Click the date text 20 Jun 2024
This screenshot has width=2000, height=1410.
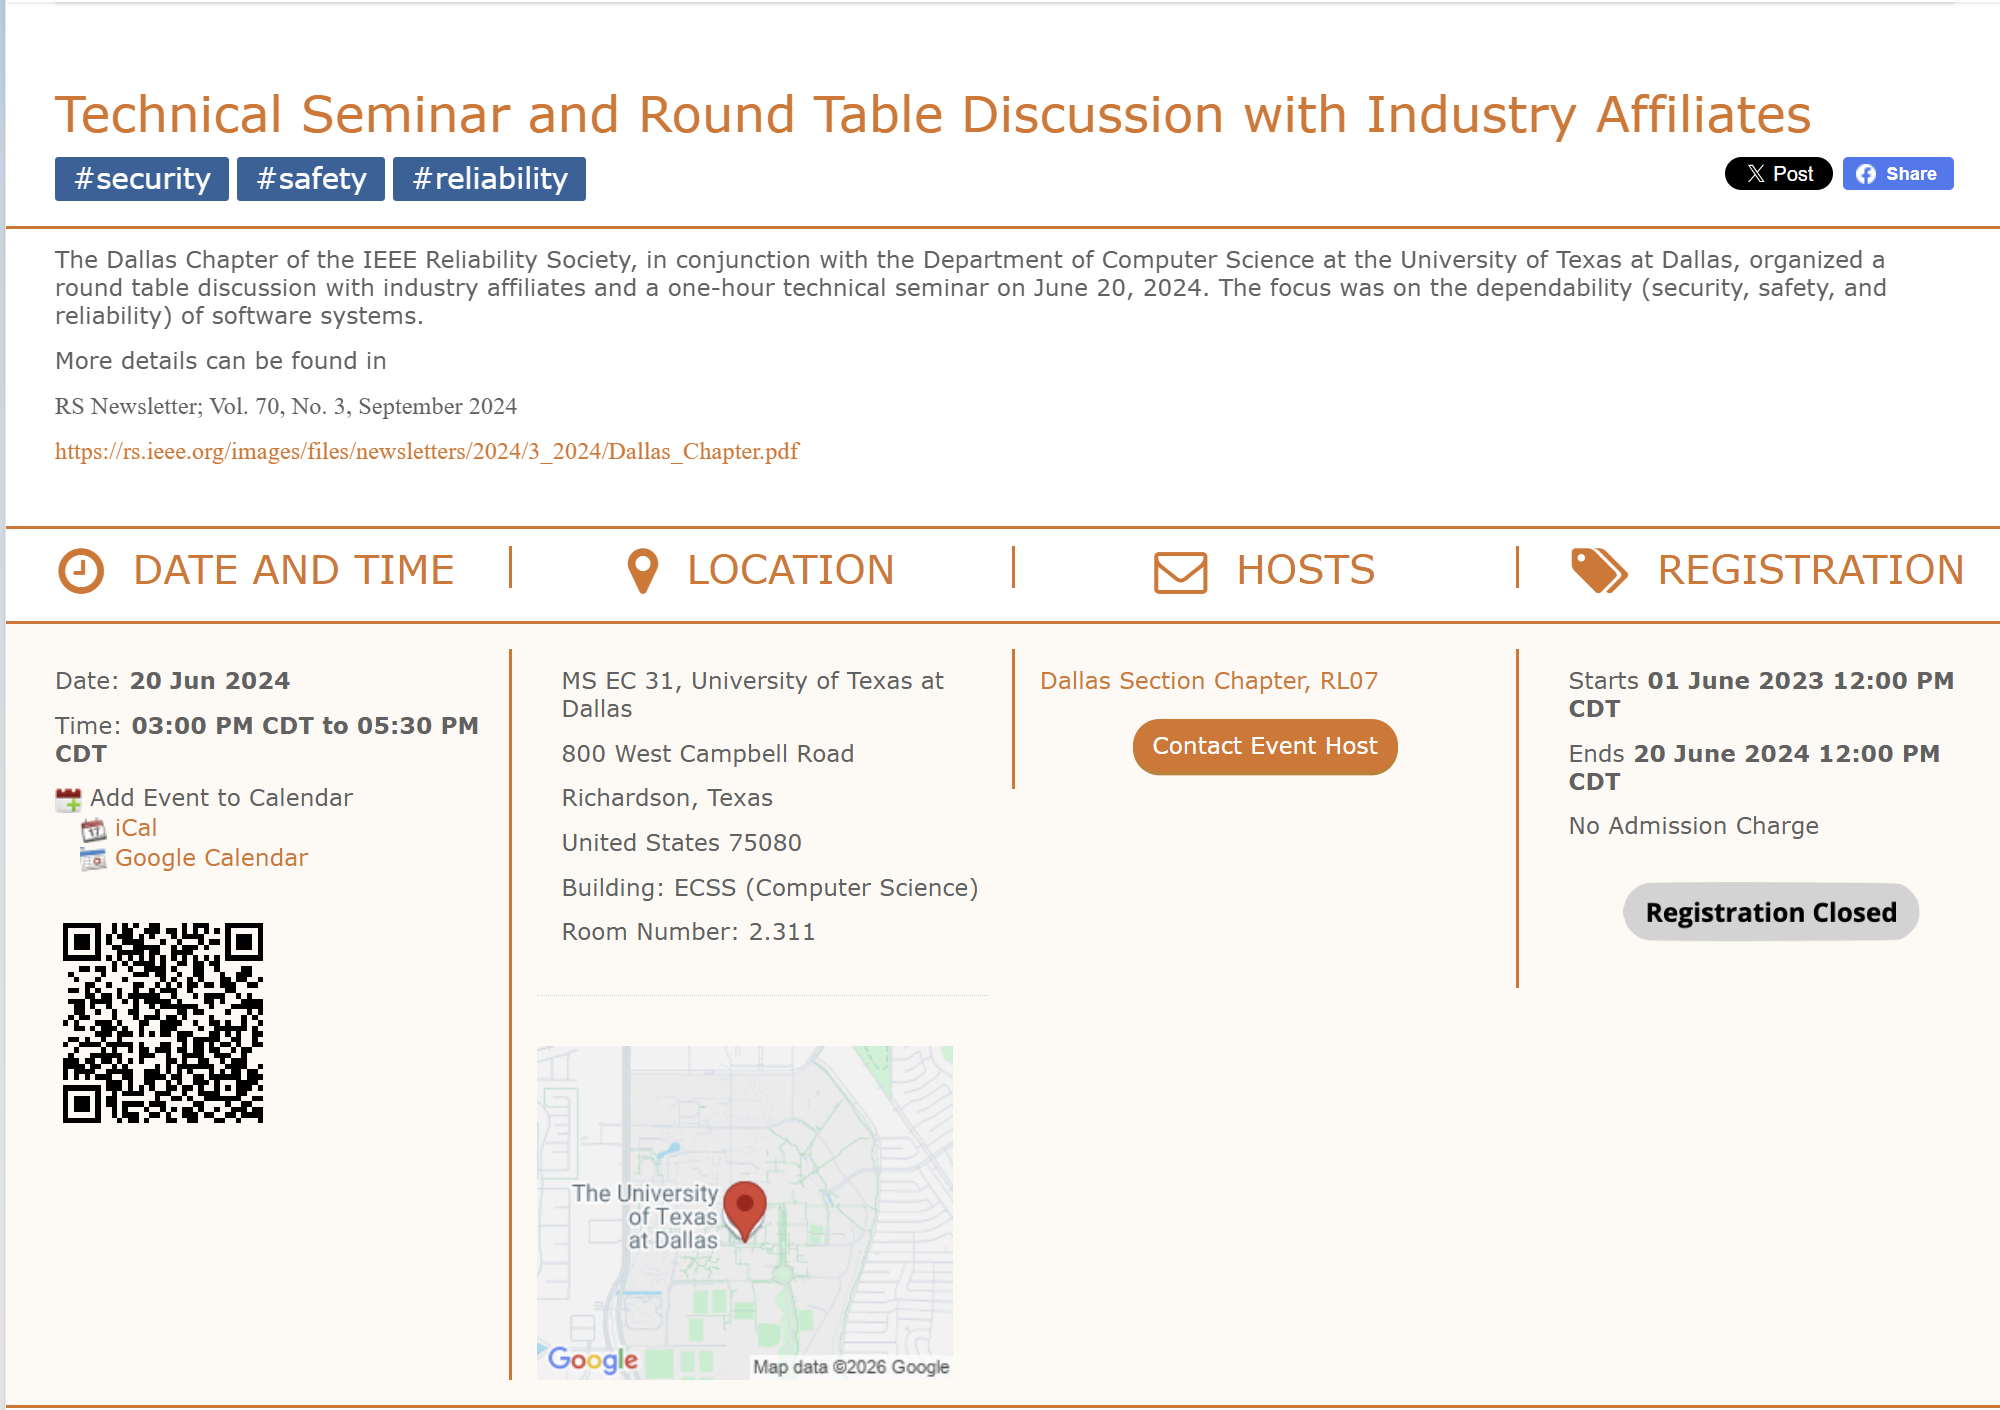[x=210, y=681]
